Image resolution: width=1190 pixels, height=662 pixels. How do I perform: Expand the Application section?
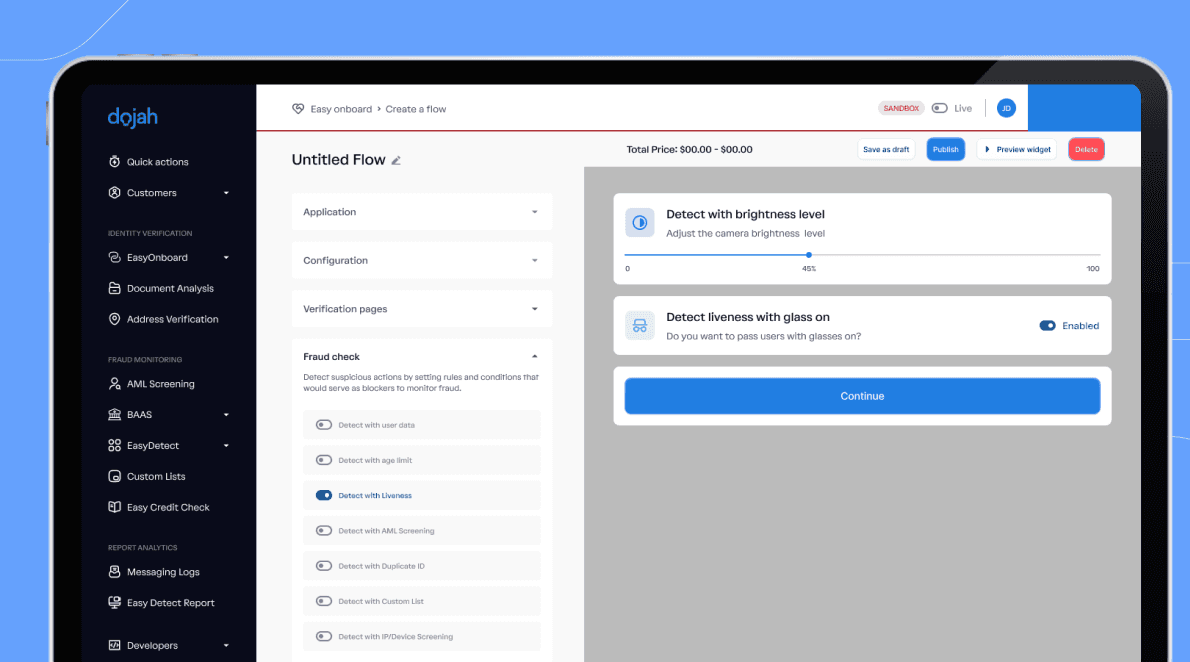421,212
